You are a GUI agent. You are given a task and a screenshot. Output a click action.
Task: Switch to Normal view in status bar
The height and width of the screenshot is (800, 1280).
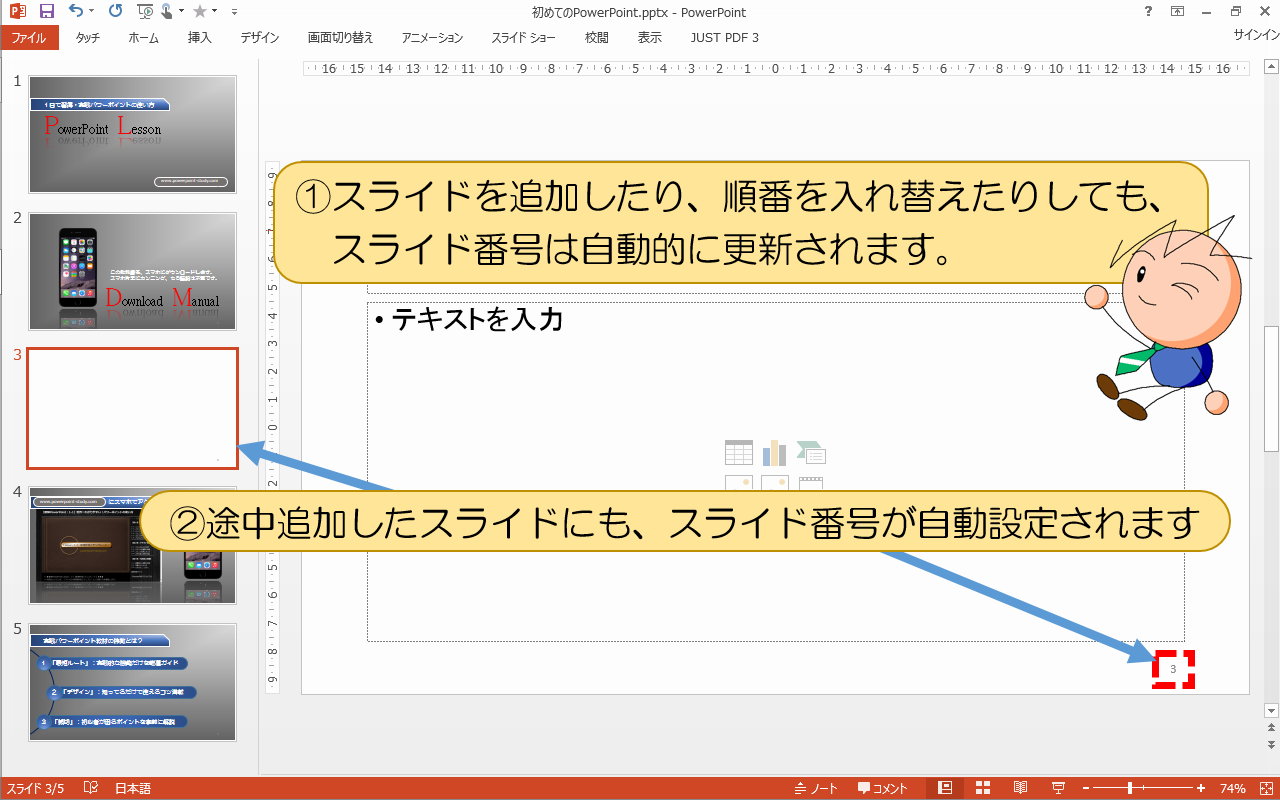(x=945, y=788)
